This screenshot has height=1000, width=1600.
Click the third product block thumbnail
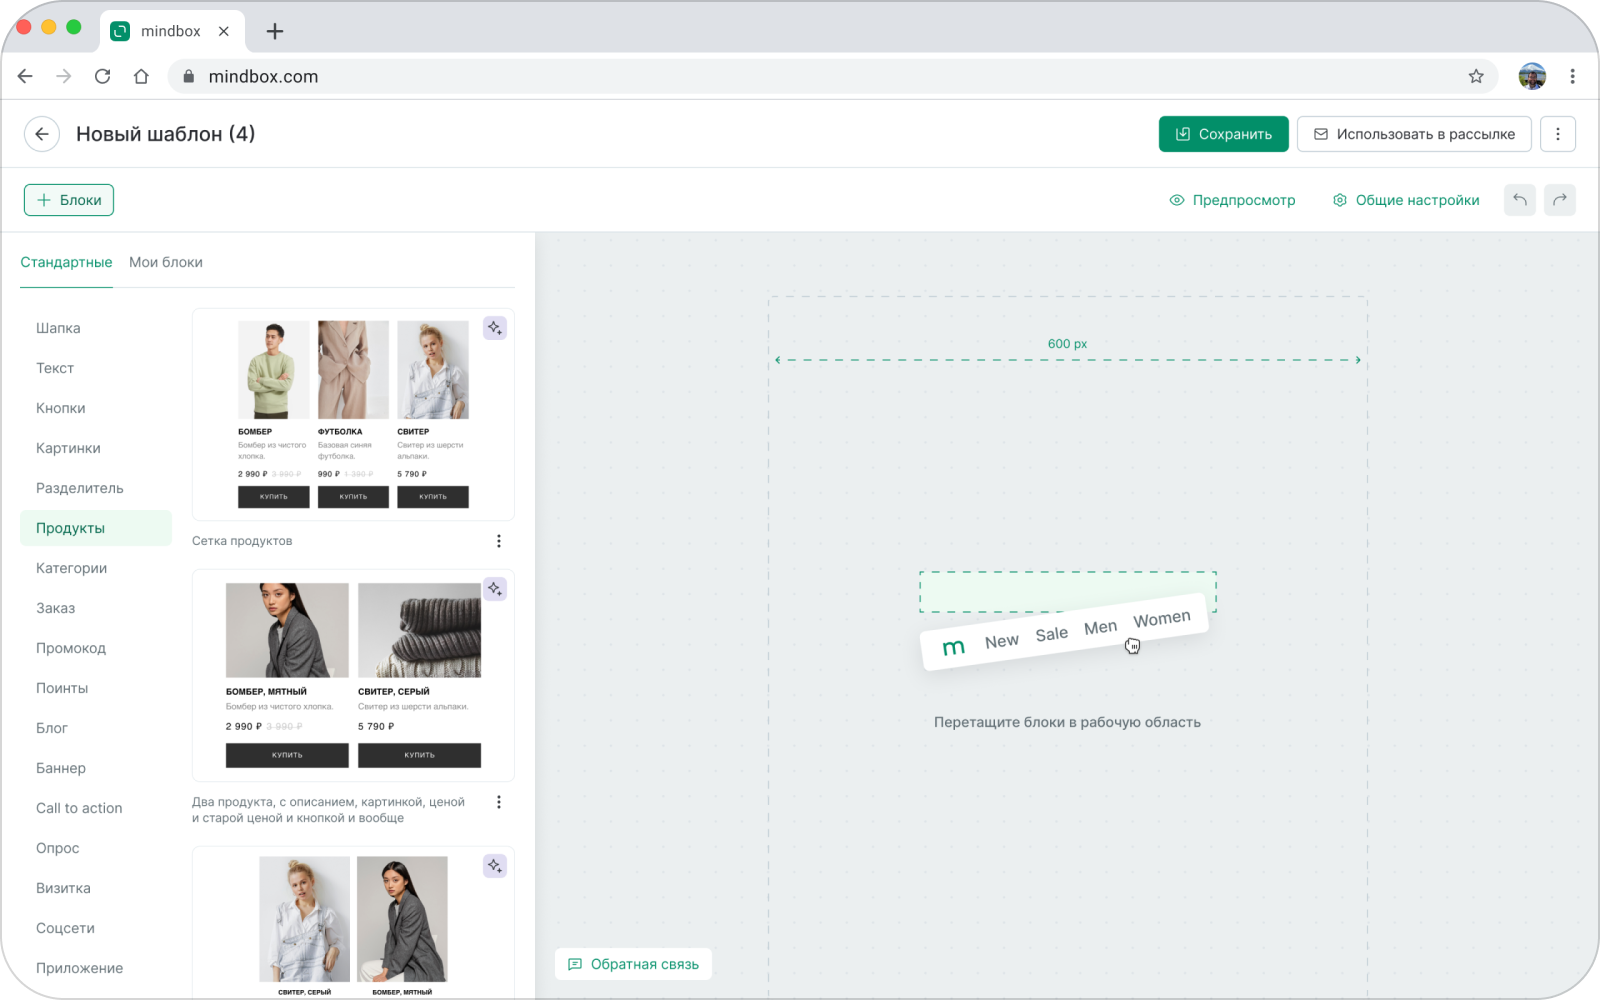(x=353, y=922)
